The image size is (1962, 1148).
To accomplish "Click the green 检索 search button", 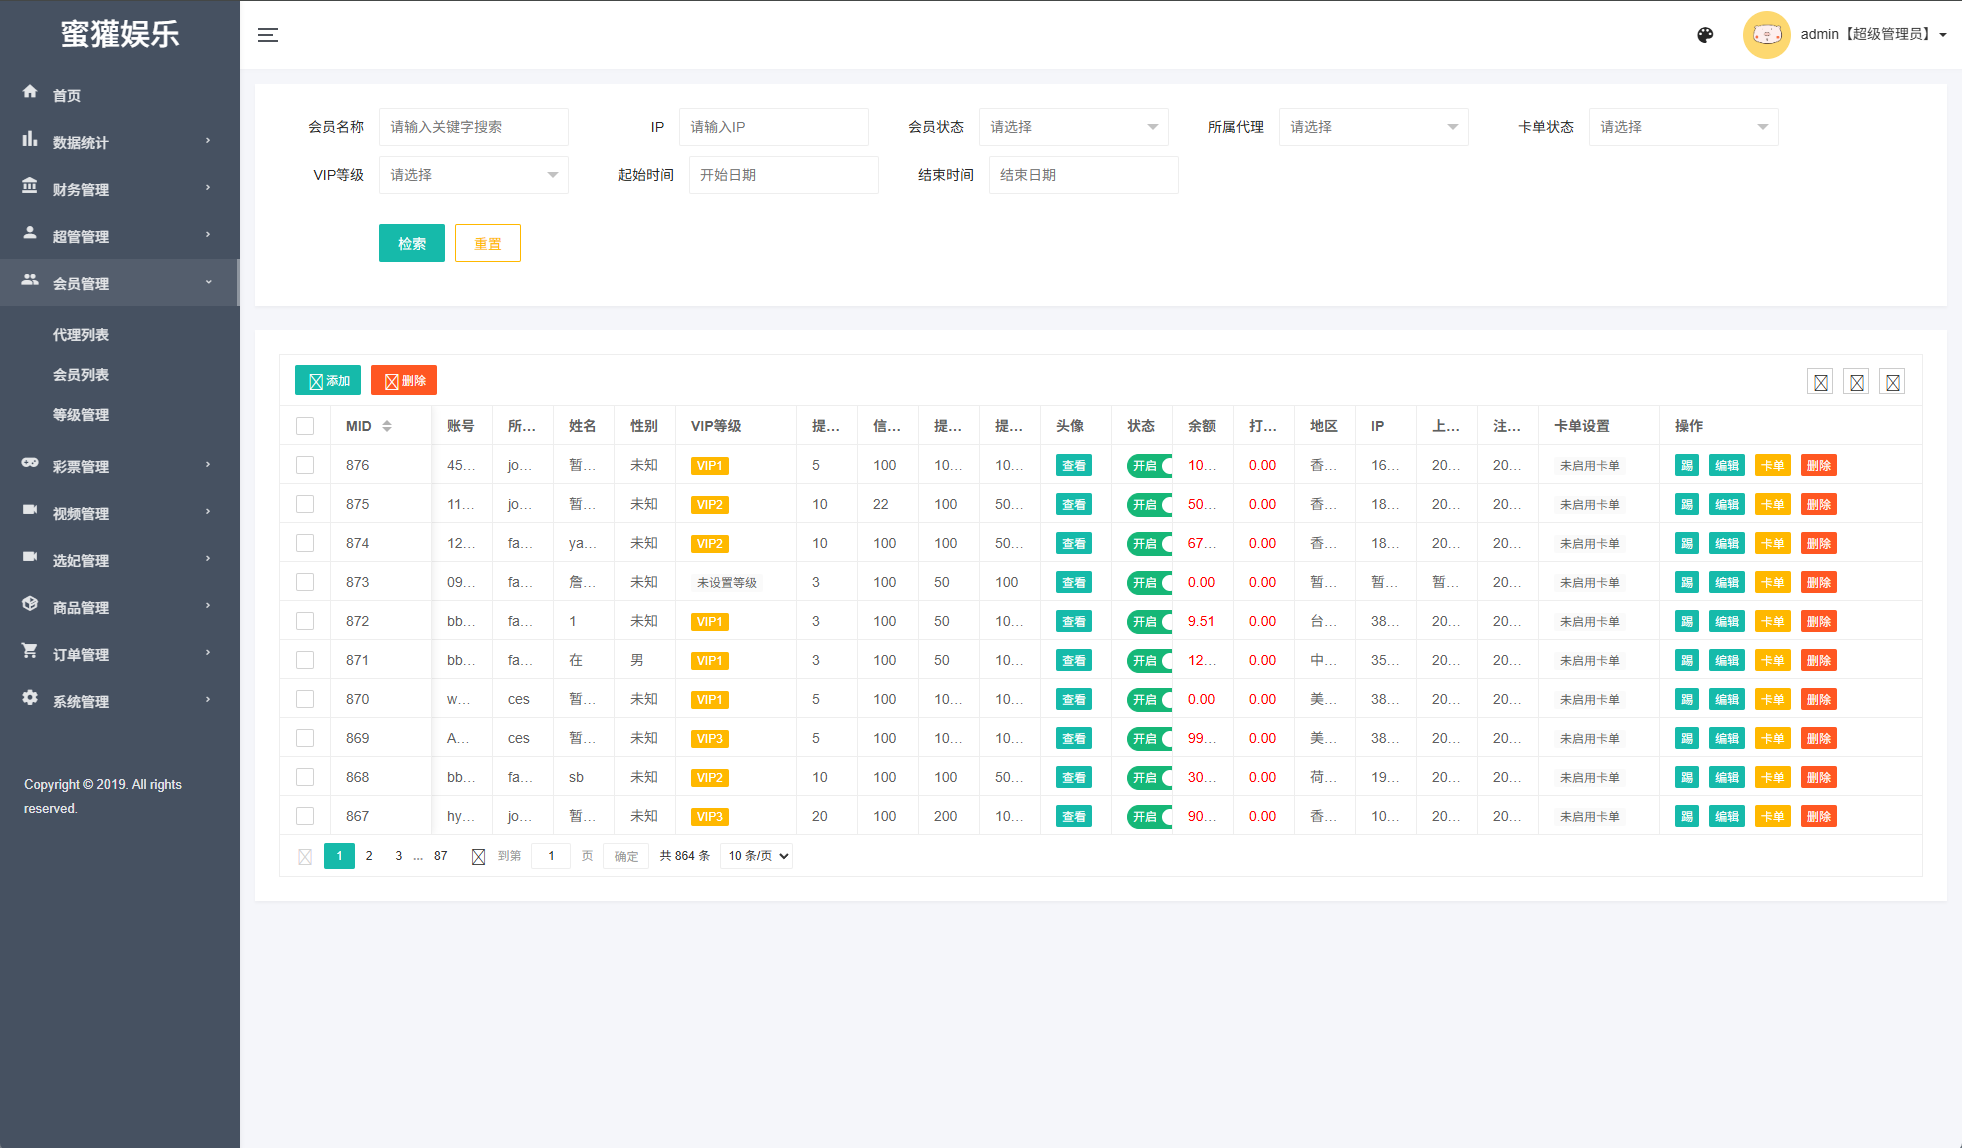I will click(411, 243).
